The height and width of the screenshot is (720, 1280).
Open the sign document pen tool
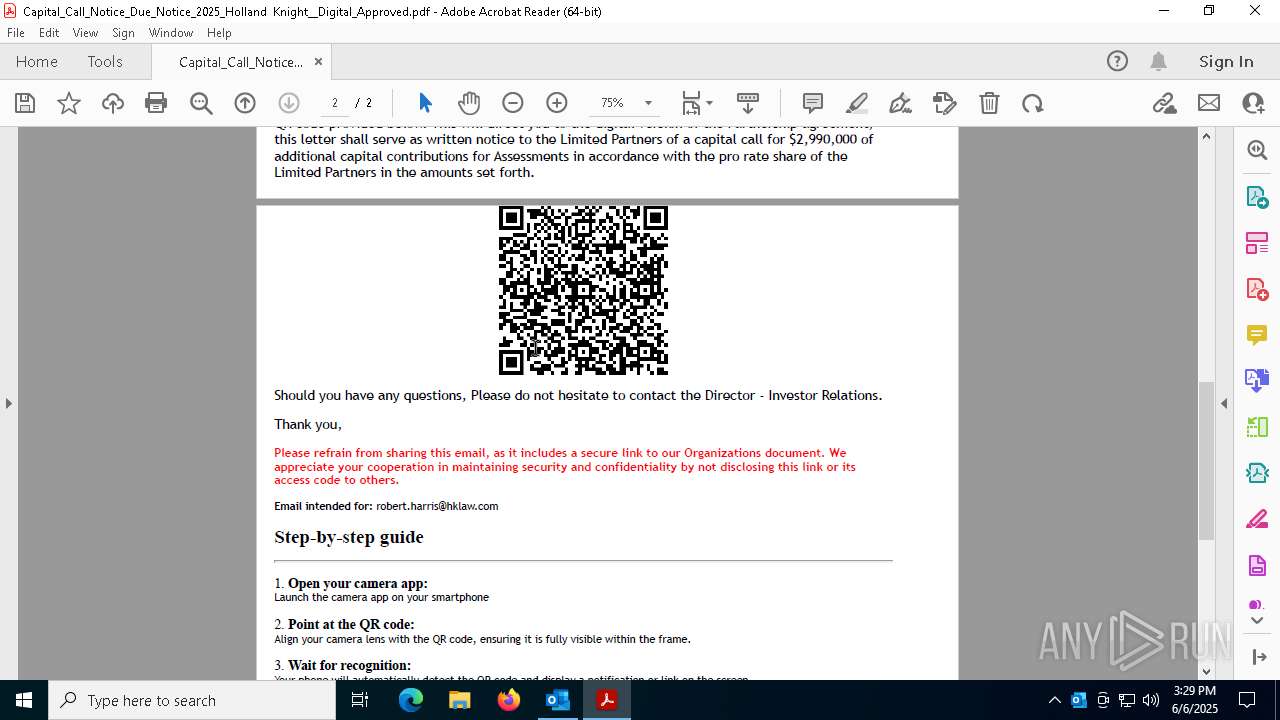[900, 103]
